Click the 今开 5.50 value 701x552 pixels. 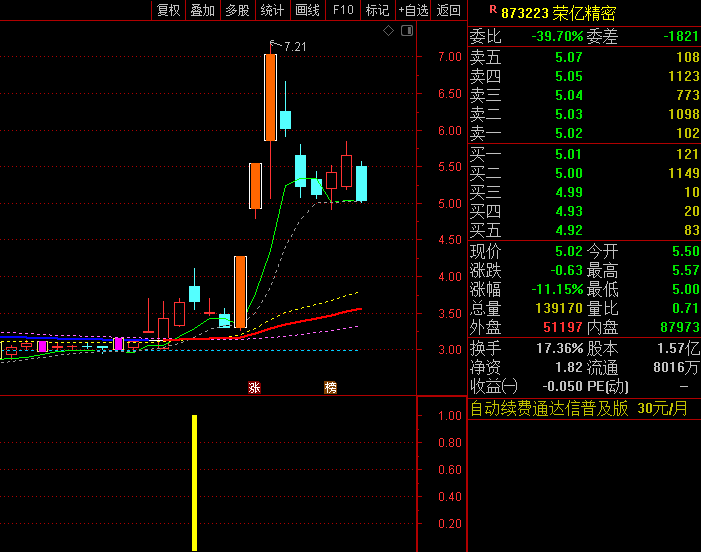coord(686,251)
